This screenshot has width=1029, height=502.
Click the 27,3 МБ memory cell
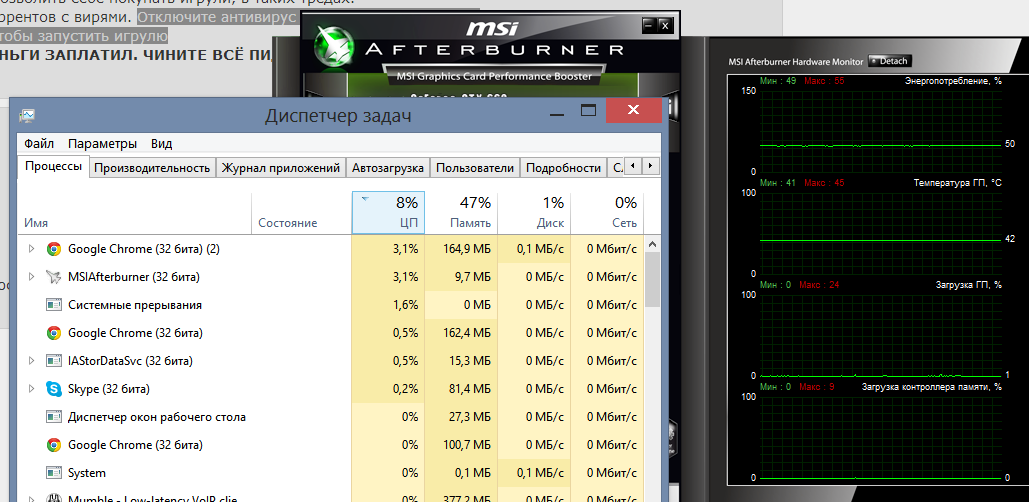coord(461,417)
